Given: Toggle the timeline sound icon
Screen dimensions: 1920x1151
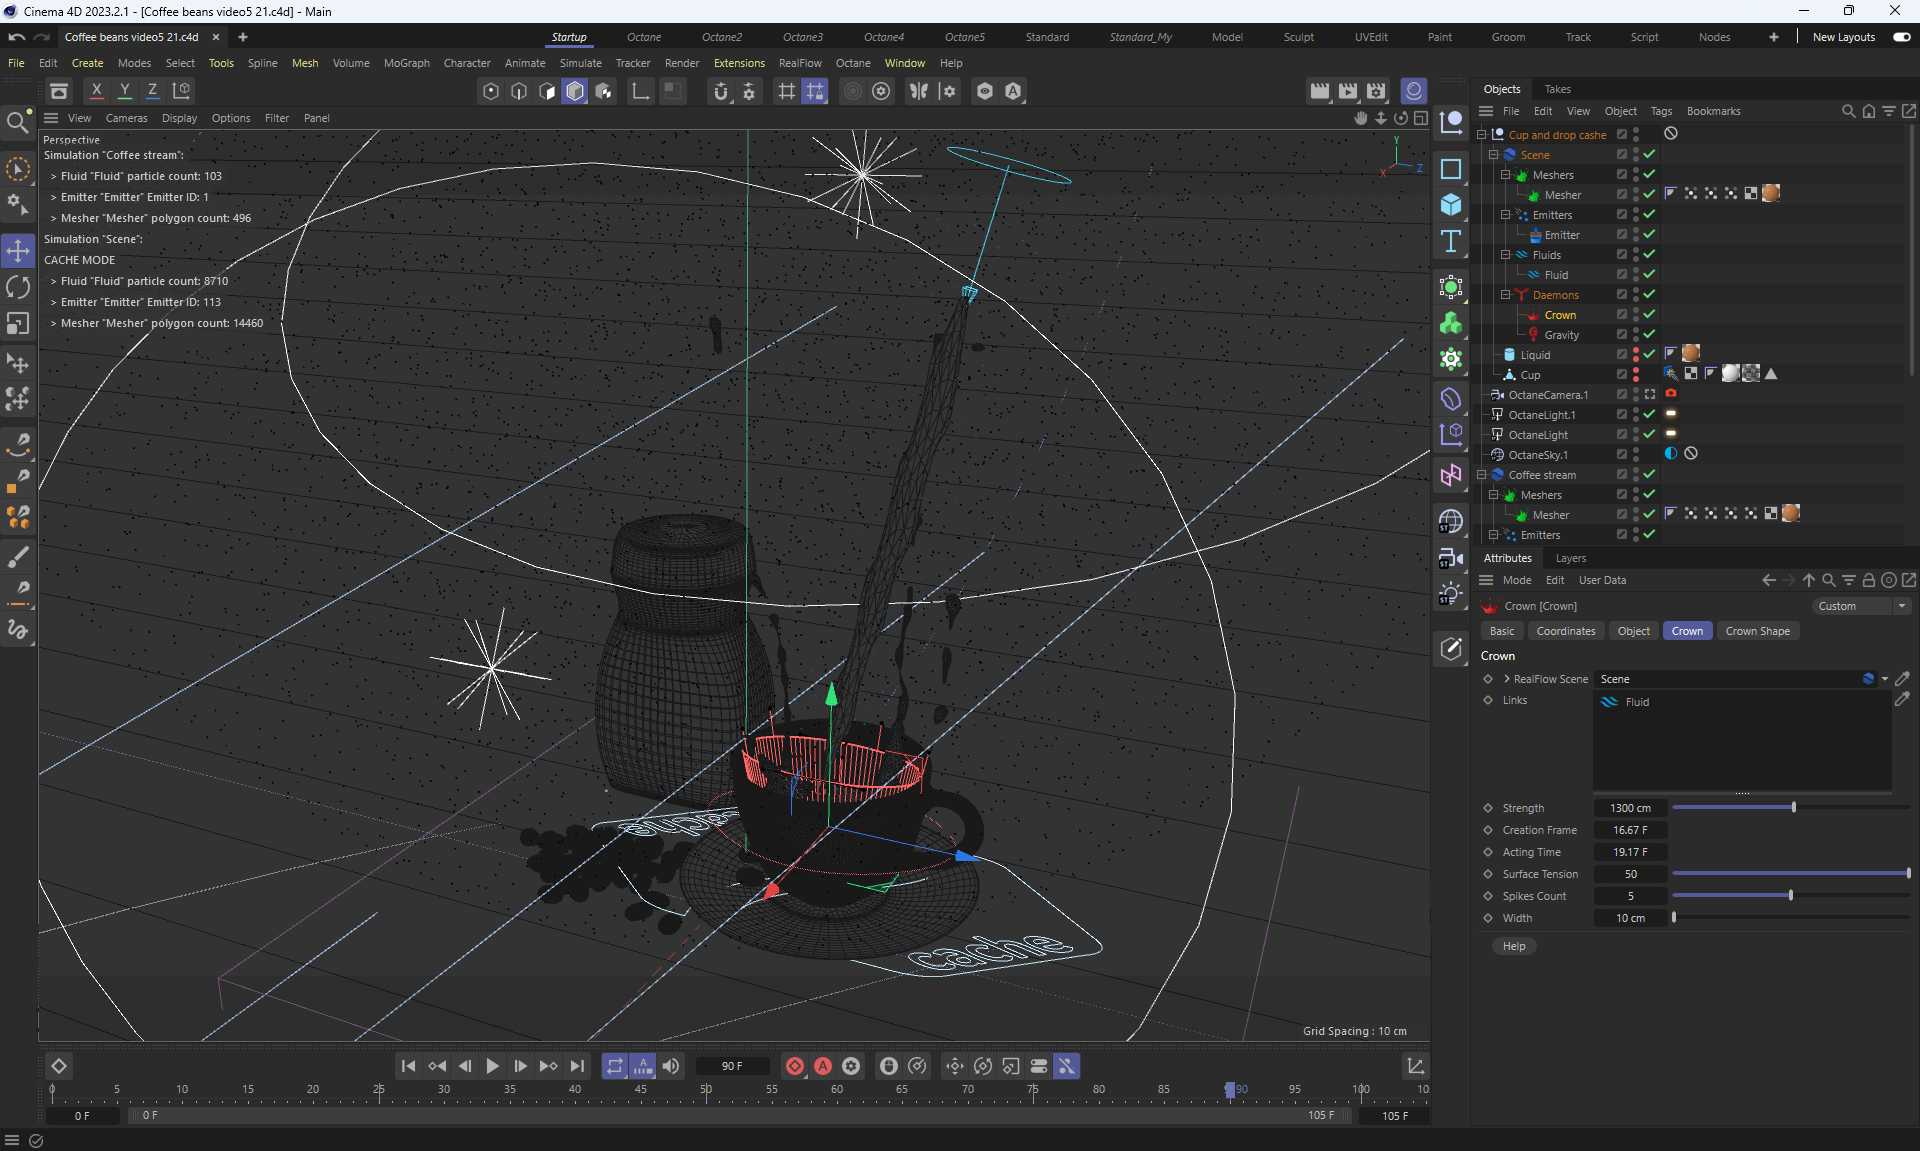Looking at the screenshot, I should pyautogui.click(x=671, y=1066).
